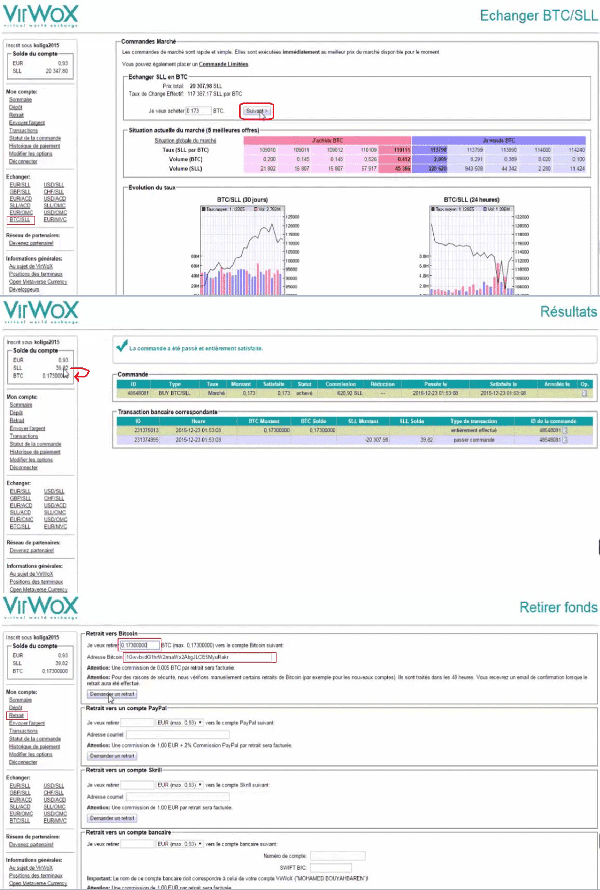The width and height of the screenshot is (600, 890).
Task: Click the 'BUY BTC/SLL' type cell in the Commande table
Action: point(174,393)
